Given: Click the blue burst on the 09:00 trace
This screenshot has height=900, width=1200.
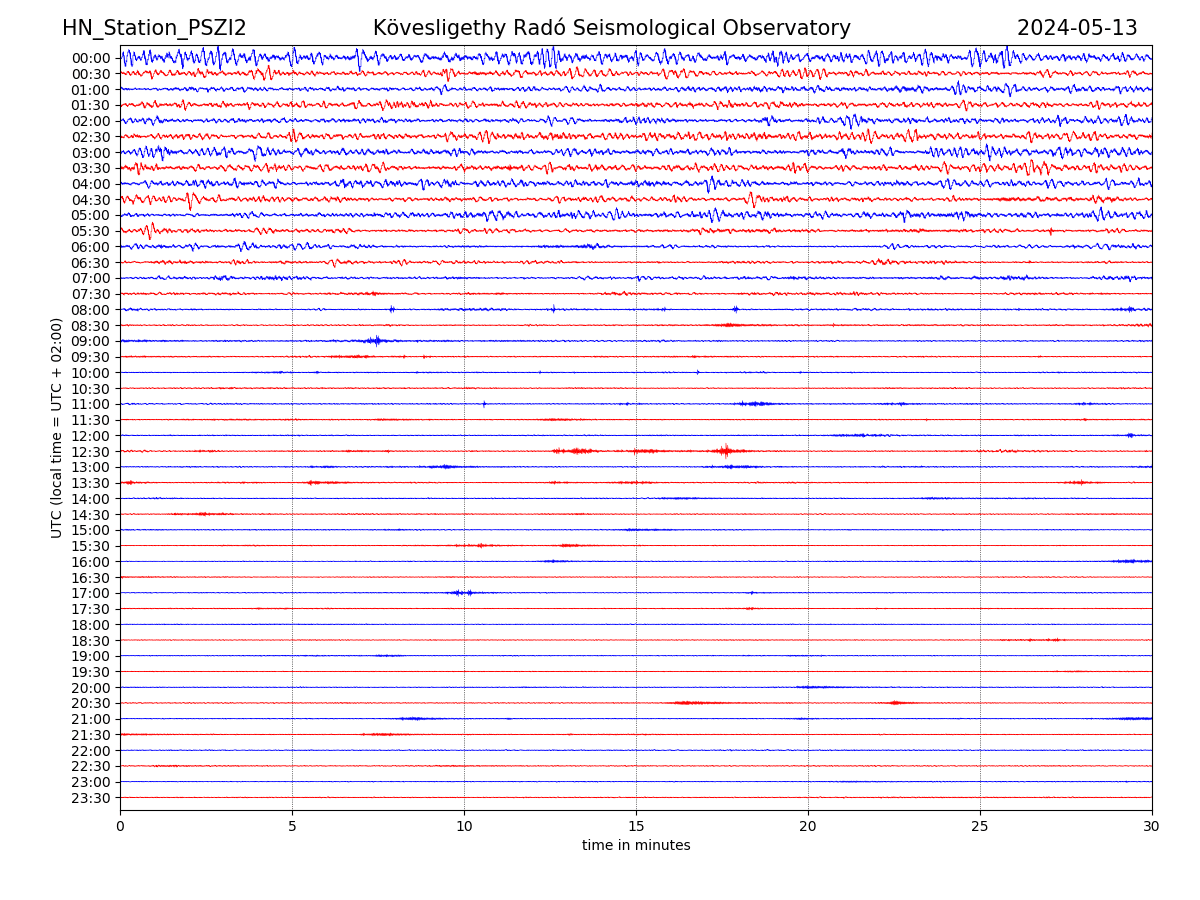Looking at the screenshot, I should pyautogui.click(x=375, y=341).
